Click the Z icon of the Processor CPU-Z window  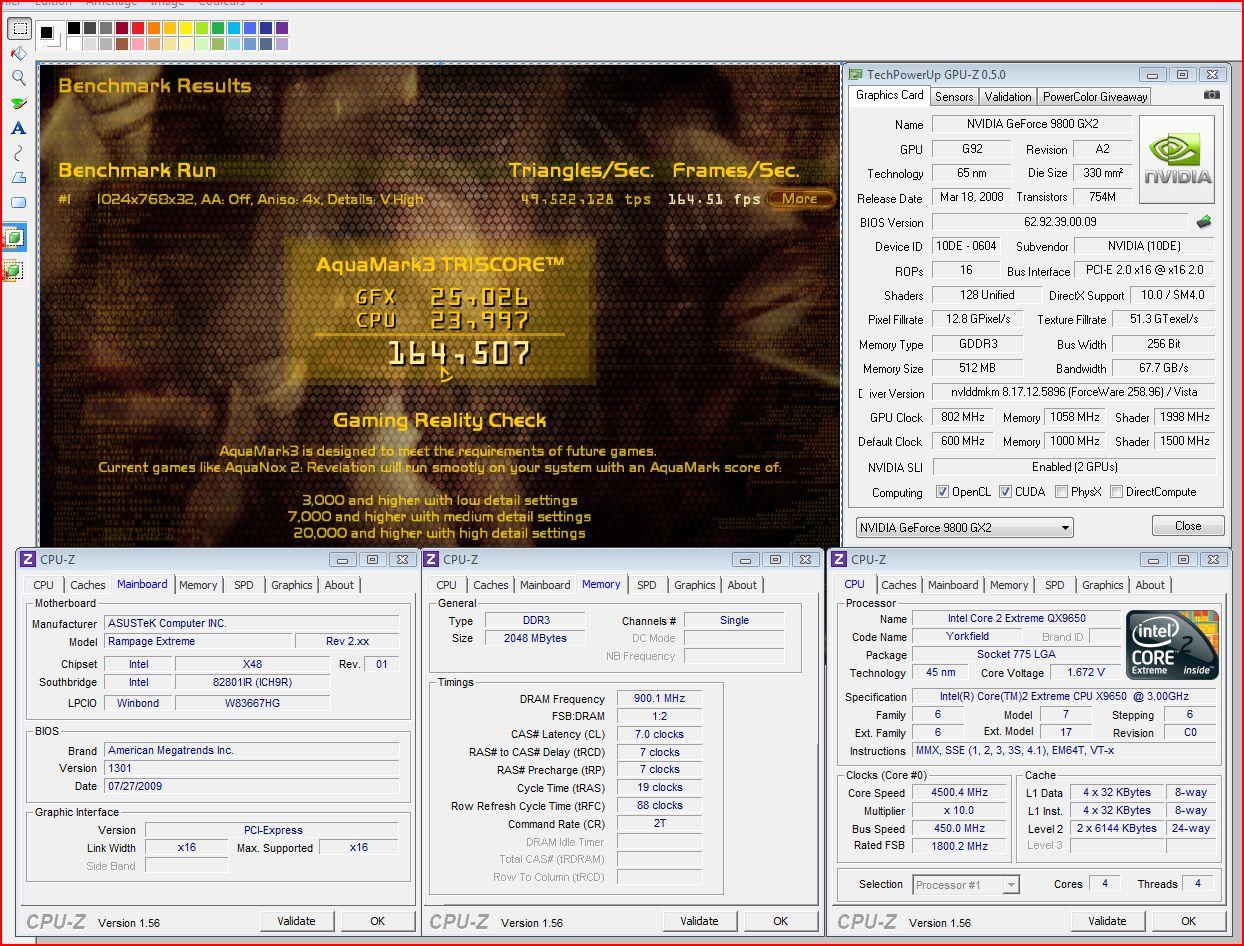[840, 559]
